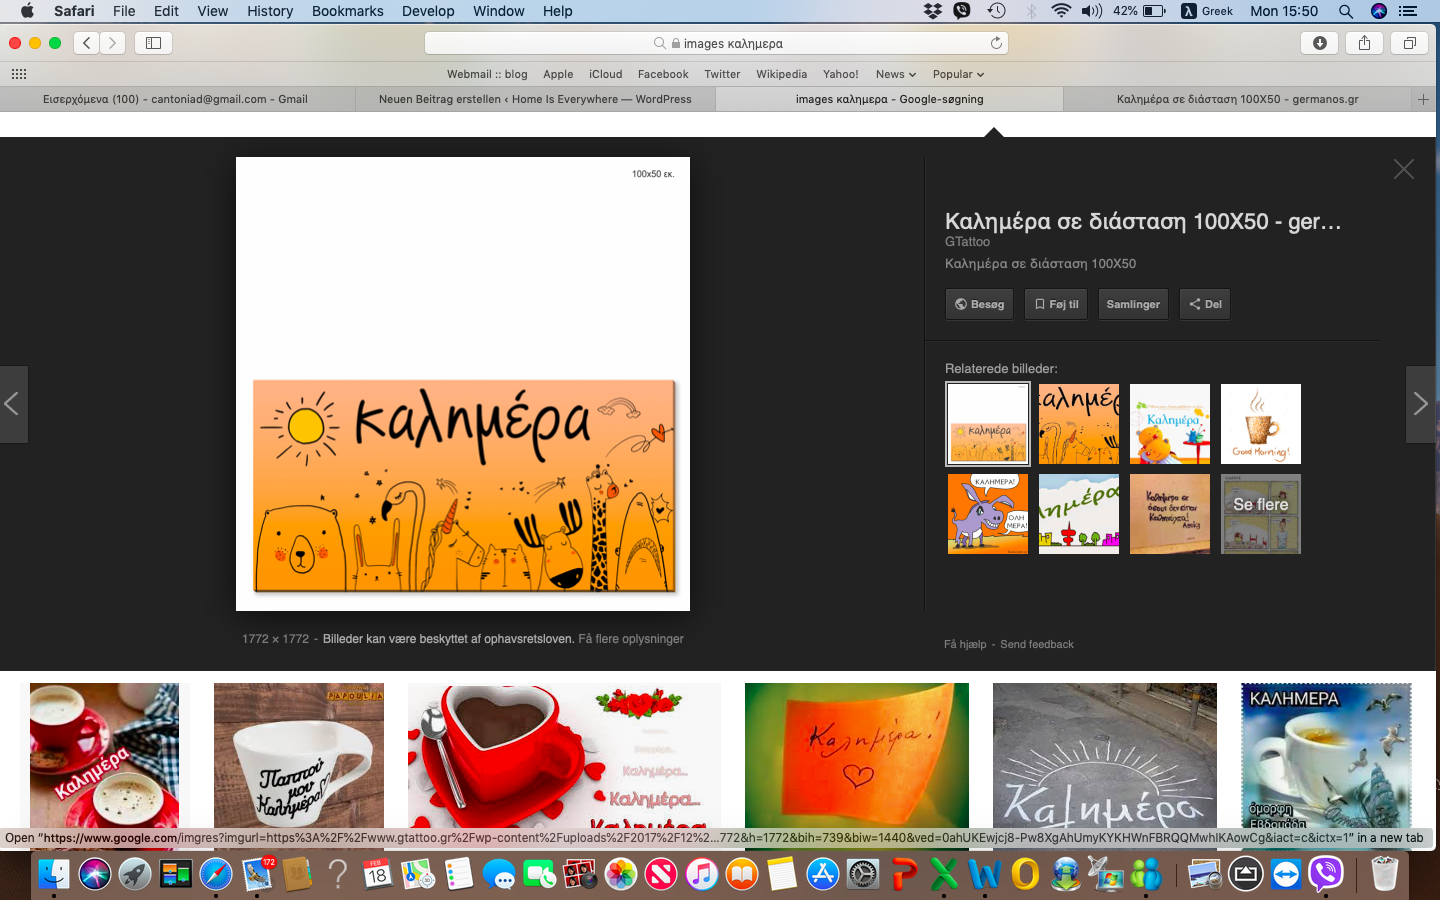Expand the Popular favorites dropdown
Viewport: 1440px width, 900px height.
coord(958,74)
